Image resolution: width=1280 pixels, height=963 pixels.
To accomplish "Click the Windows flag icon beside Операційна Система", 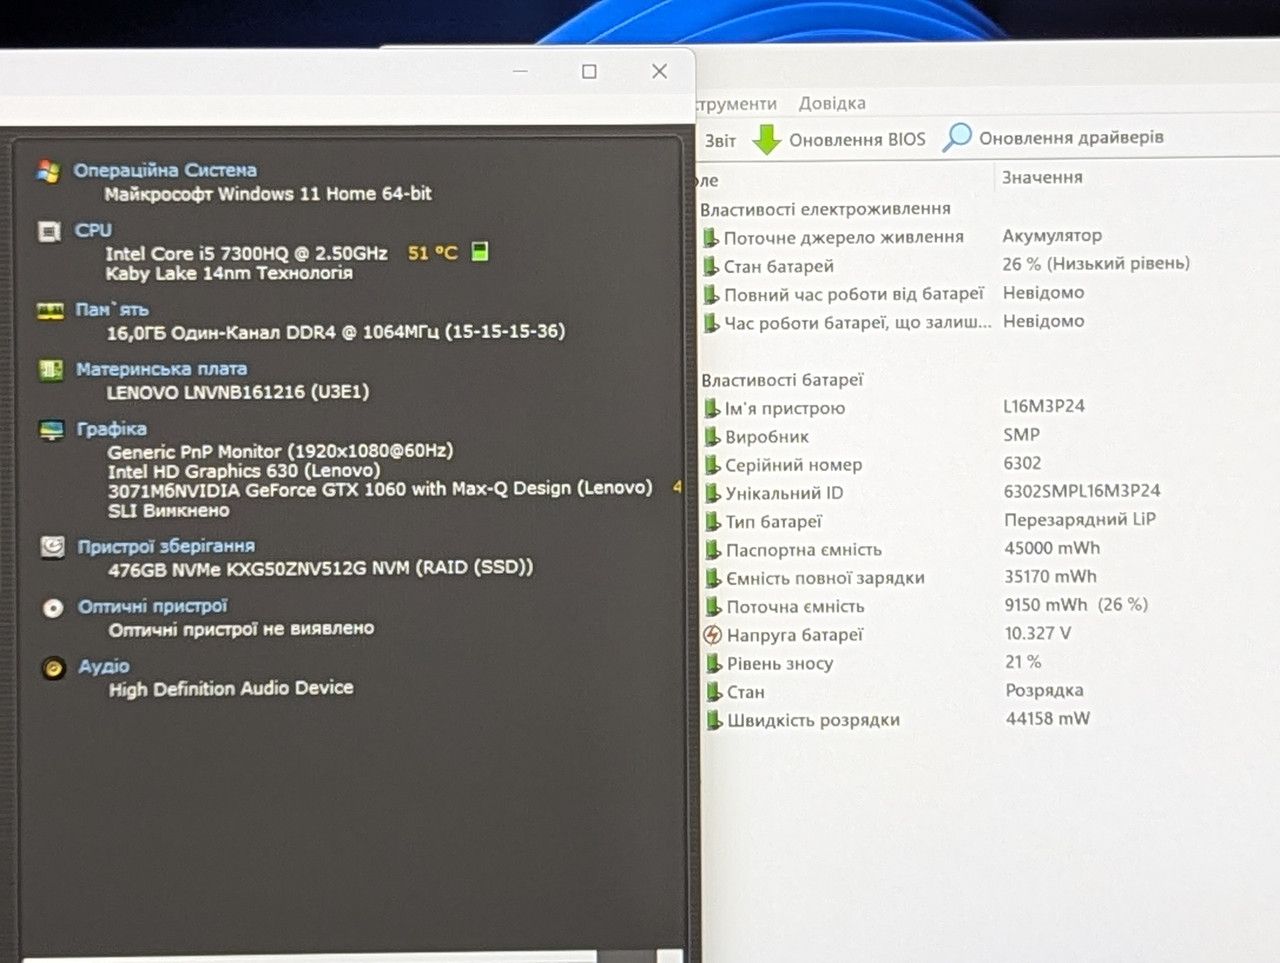I will tap(48, 171).
